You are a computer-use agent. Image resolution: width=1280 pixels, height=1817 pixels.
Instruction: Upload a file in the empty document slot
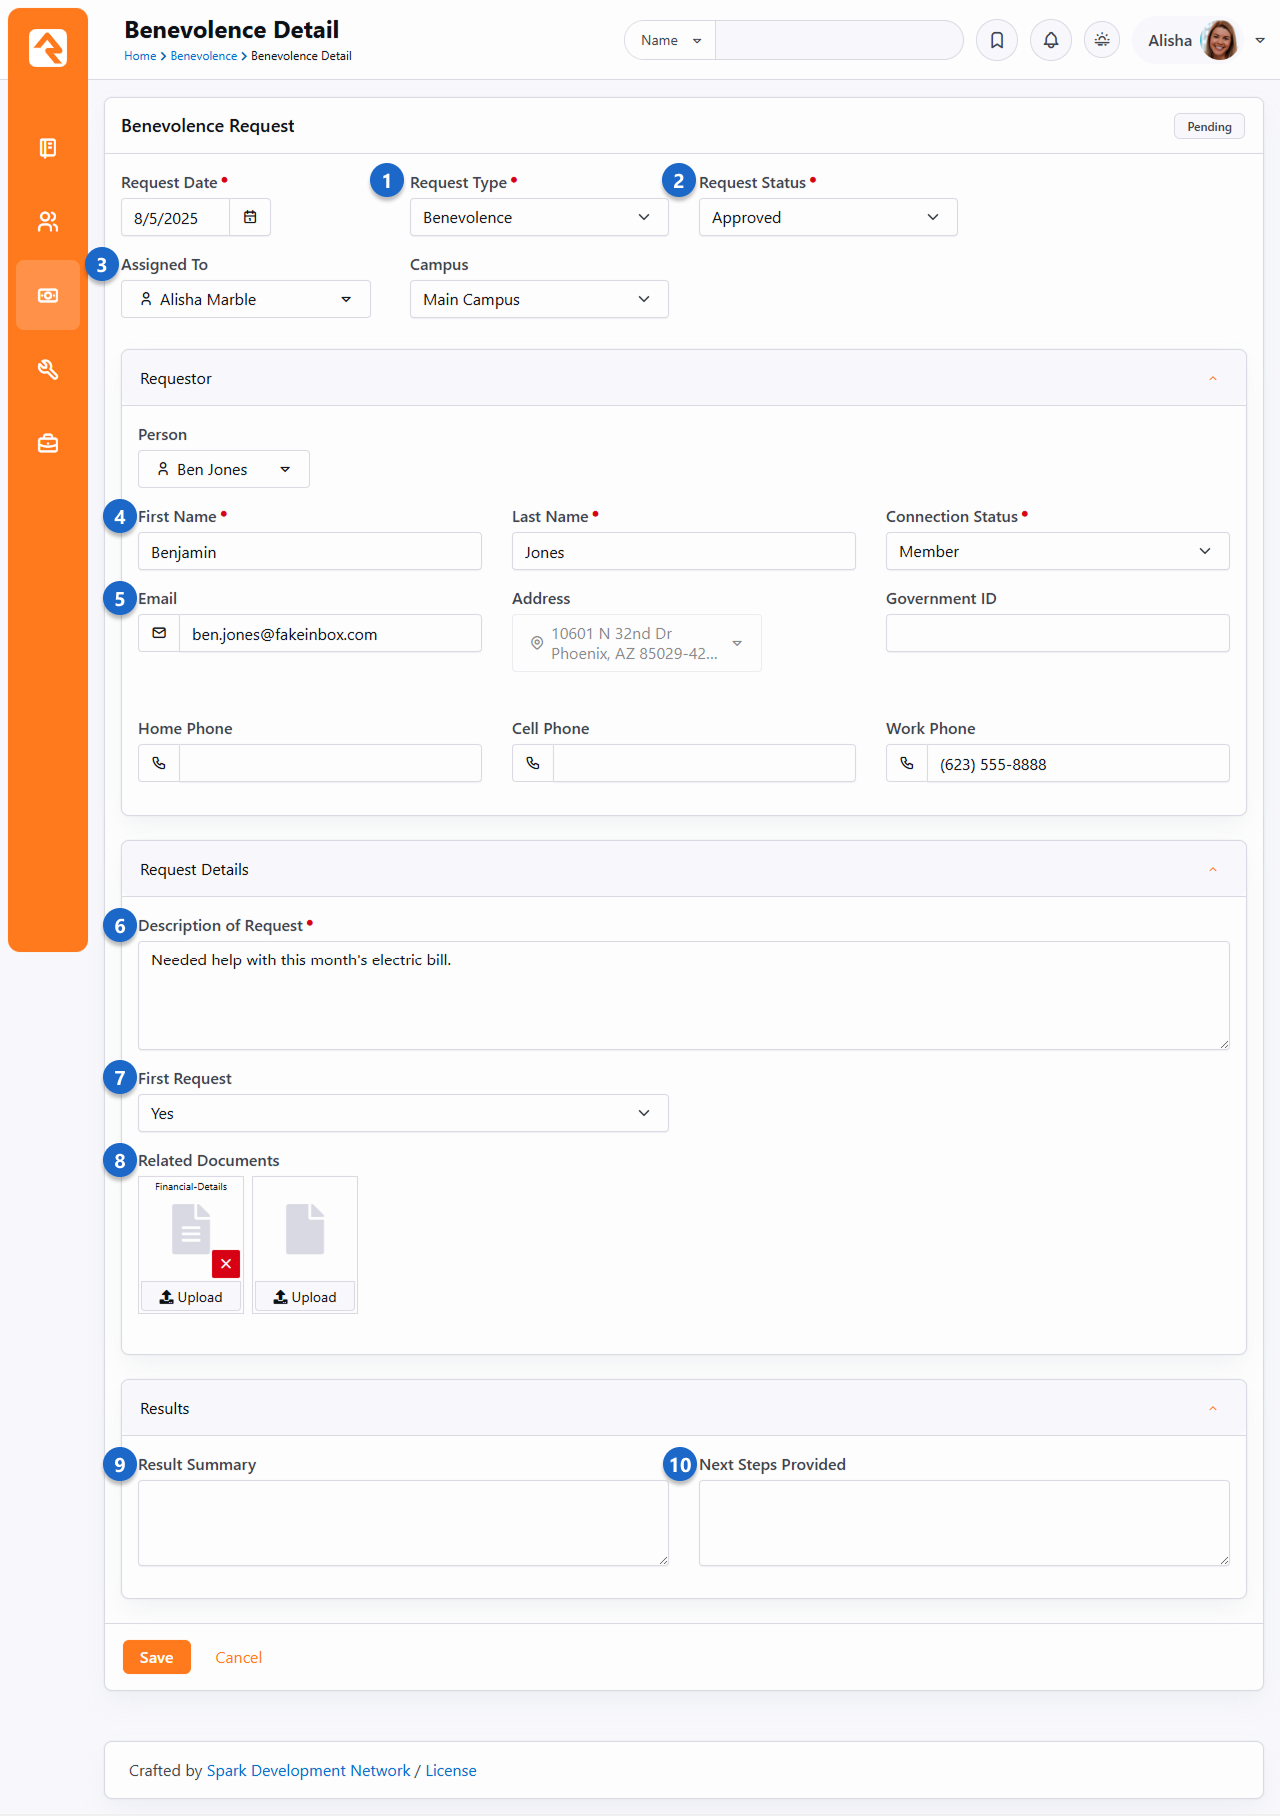[305, 1297]
